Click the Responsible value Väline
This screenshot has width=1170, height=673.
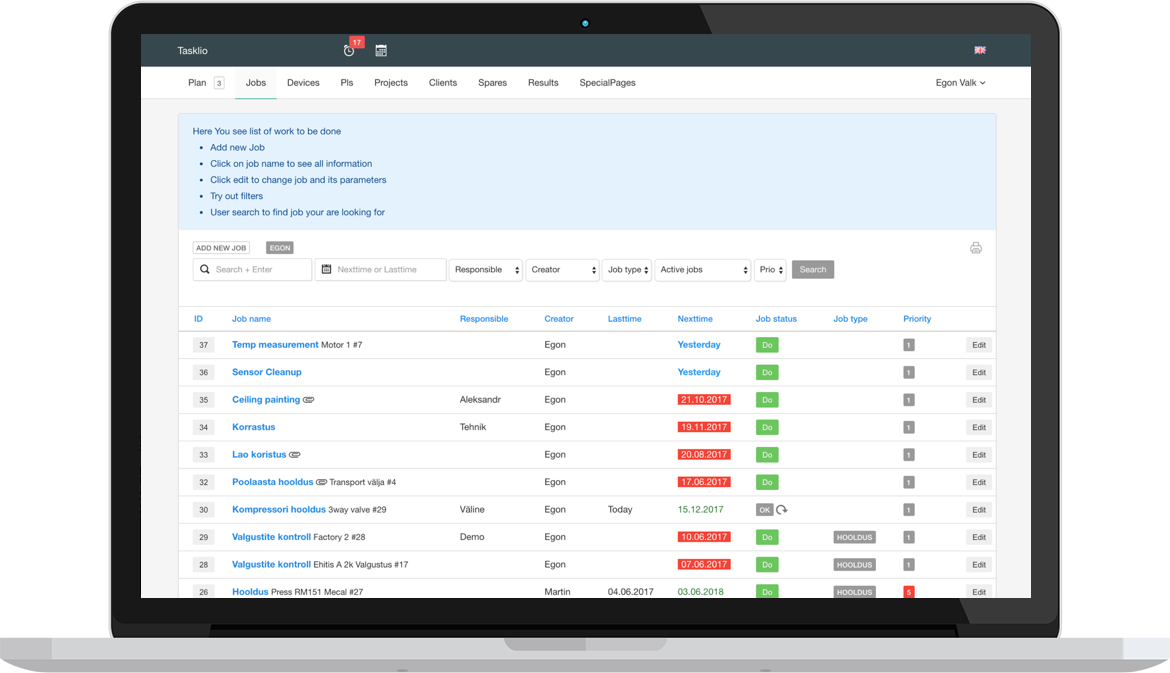coord(472,510)
